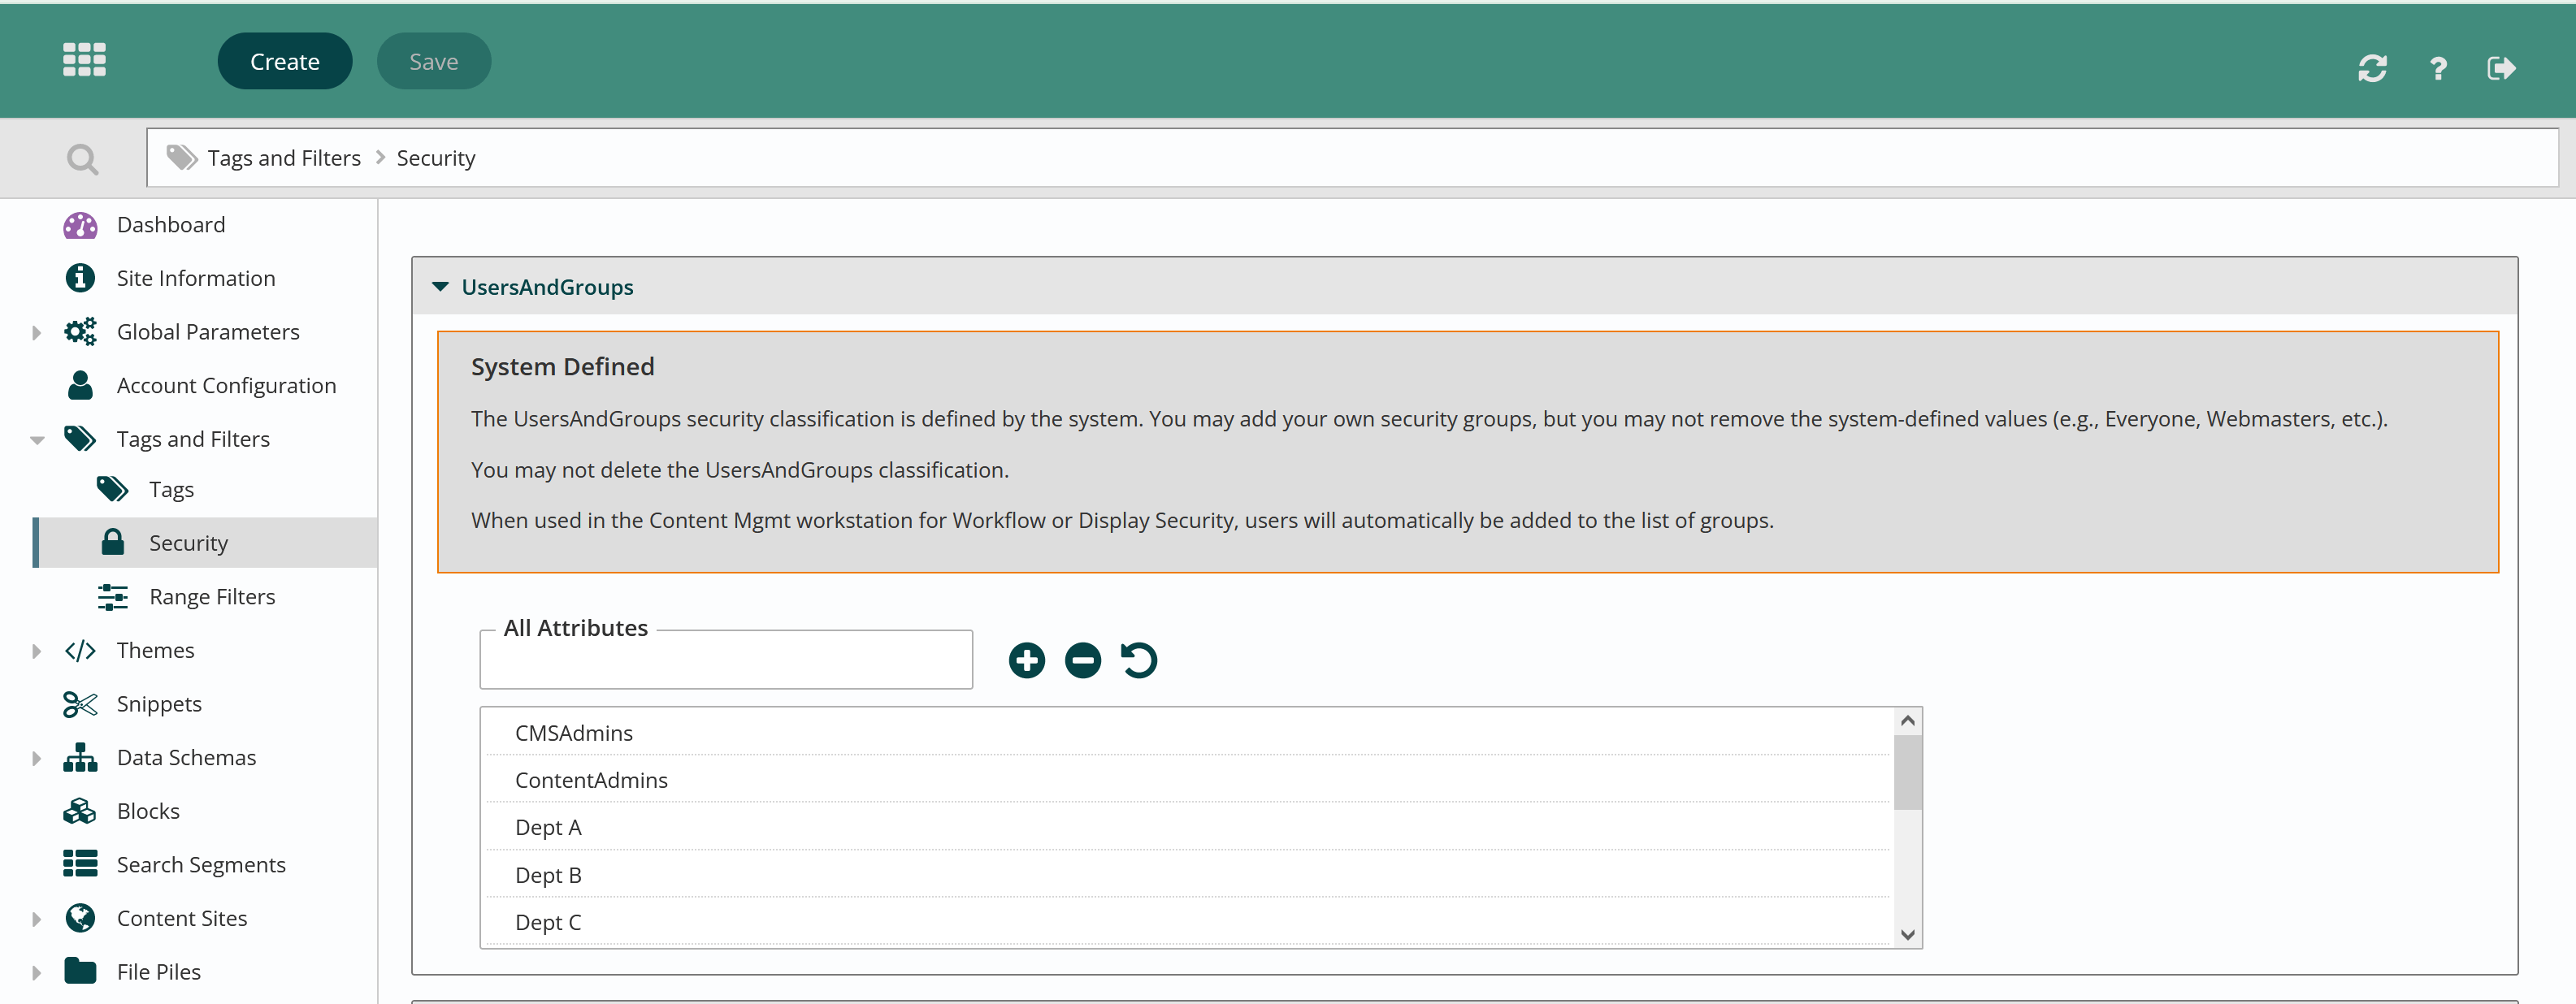This screenshot has height=1004, width=2576.
Task: Click the search magnifier icon
Action: [82, 159]
